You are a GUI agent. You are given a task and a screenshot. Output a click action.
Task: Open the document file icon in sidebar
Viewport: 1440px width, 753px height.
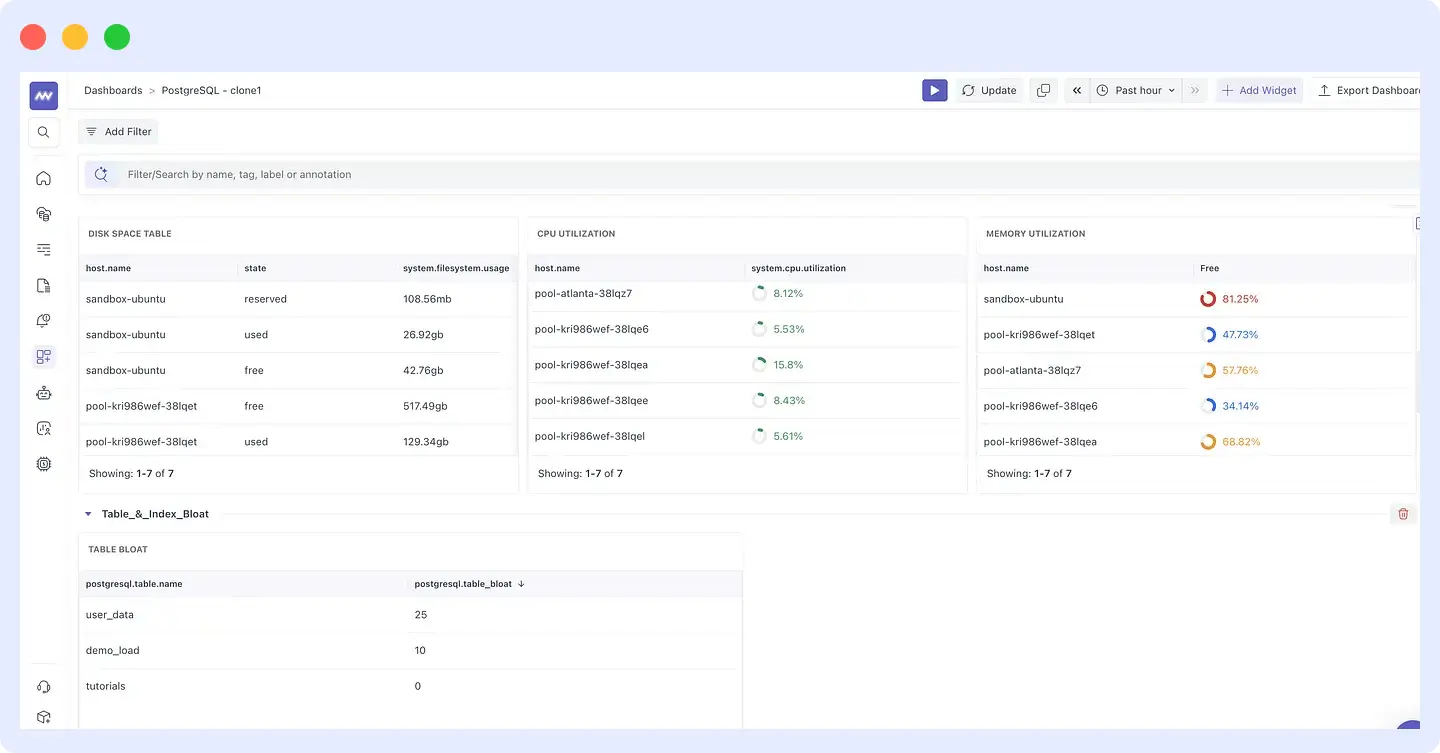43,285
